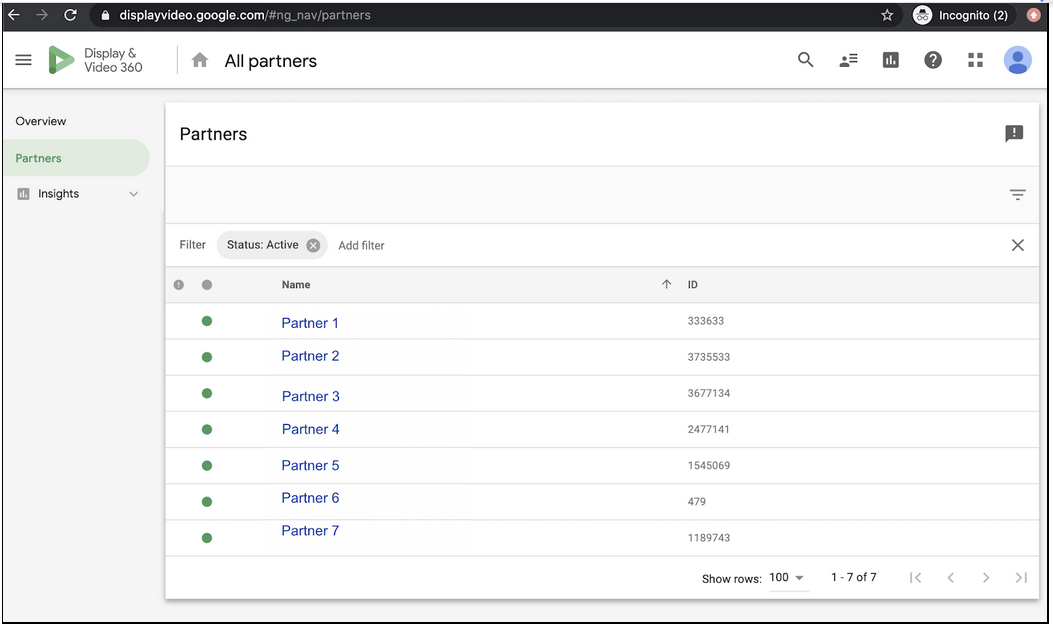
Task: Click ID cell 479
Action: click(696, 502)
